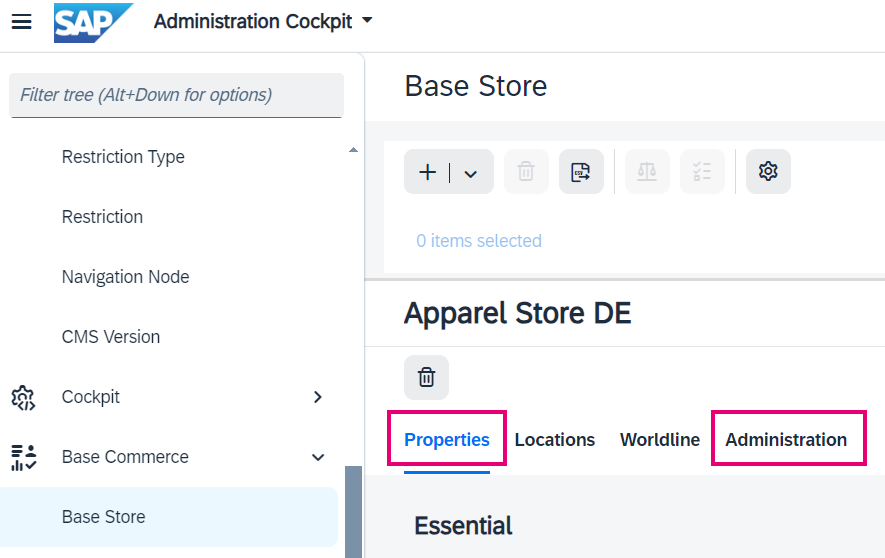Click the Apparel Store DE title
This screenshot has width=885, height=558.
(517, 313)
